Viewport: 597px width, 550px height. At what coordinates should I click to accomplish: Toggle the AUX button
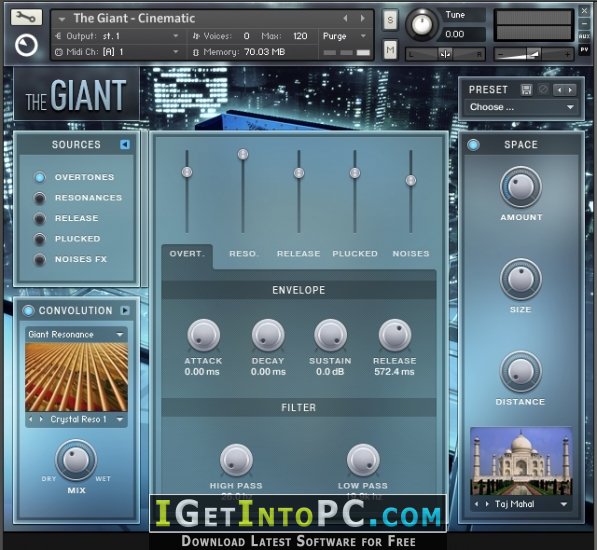click(584, 36)
